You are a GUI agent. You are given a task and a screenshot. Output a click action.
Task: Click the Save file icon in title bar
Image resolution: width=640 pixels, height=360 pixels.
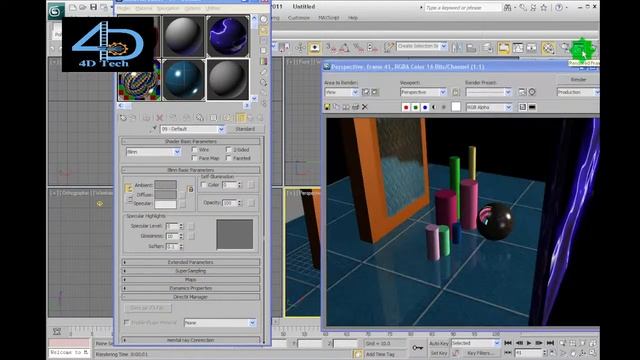pos(93,7)
